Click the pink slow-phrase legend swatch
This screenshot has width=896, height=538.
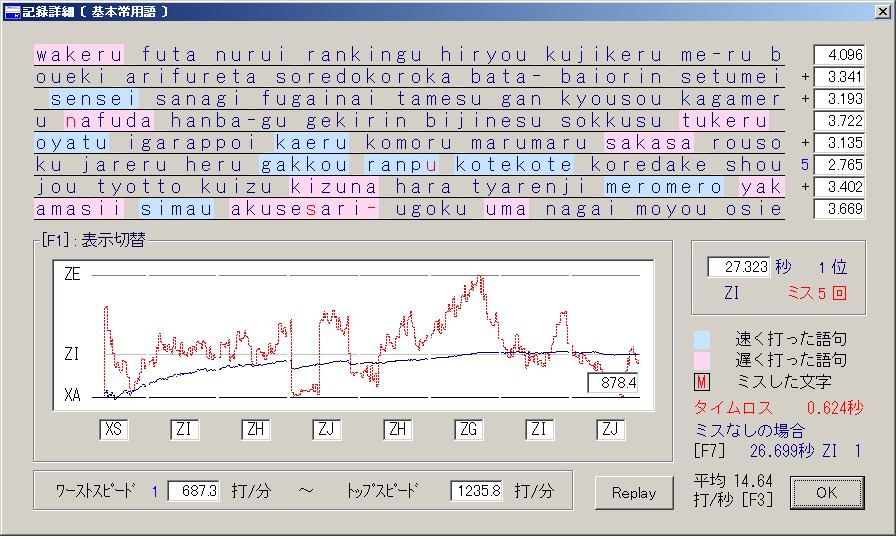(702, 360)
